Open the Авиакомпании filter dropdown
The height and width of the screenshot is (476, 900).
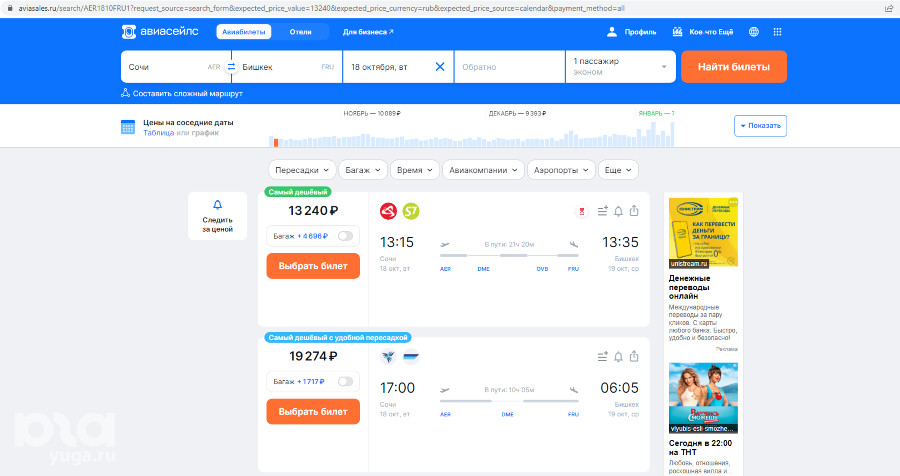point(483,170)
